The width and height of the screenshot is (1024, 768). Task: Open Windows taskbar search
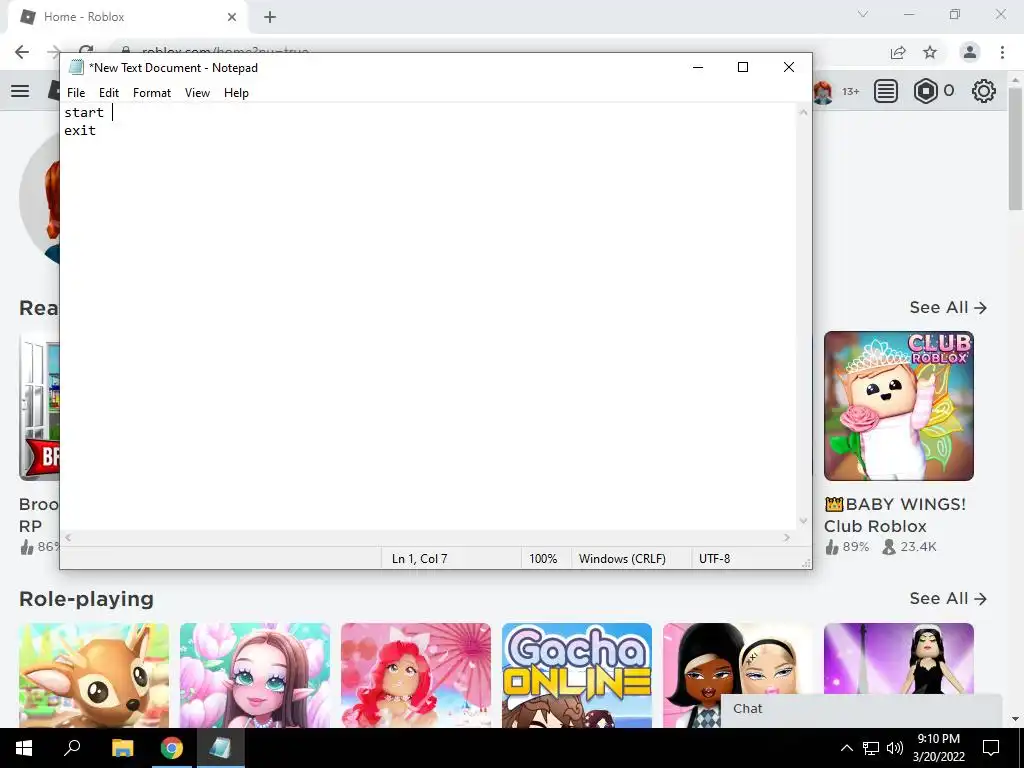pyautogui.click(x=72, y=748)
